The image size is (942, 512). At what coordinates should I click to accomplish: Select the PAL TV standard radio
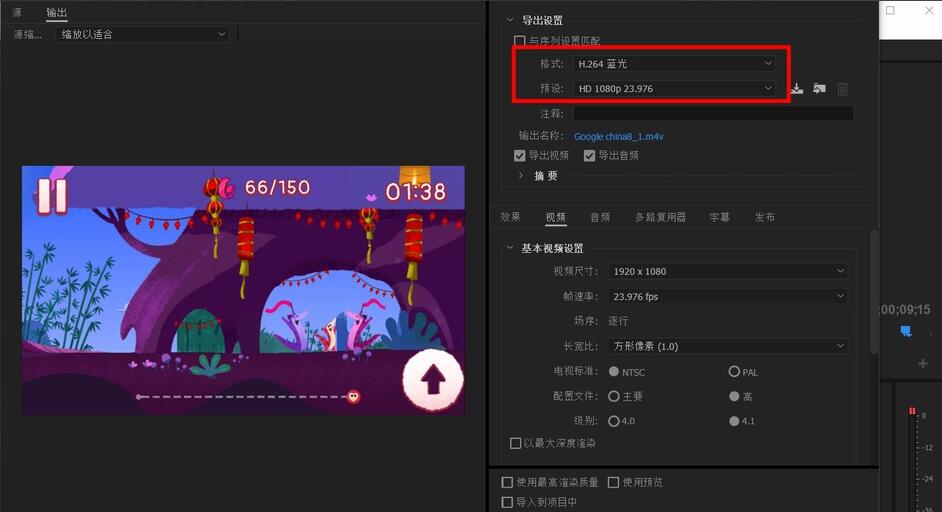click(x=734, y=371)
